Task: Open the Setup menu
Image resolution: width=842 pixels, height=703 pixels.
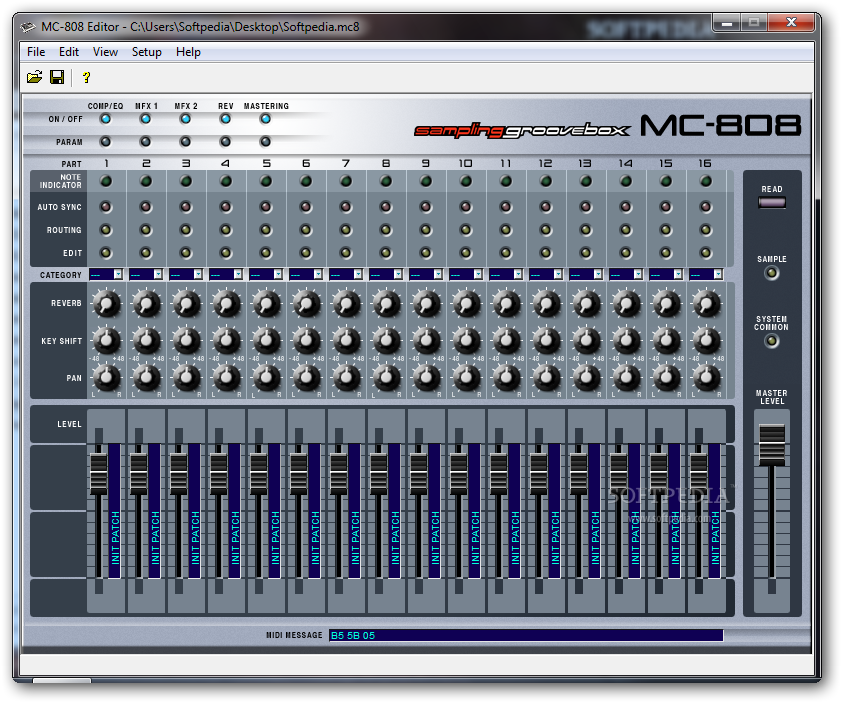Action: [x=147, y=52]
